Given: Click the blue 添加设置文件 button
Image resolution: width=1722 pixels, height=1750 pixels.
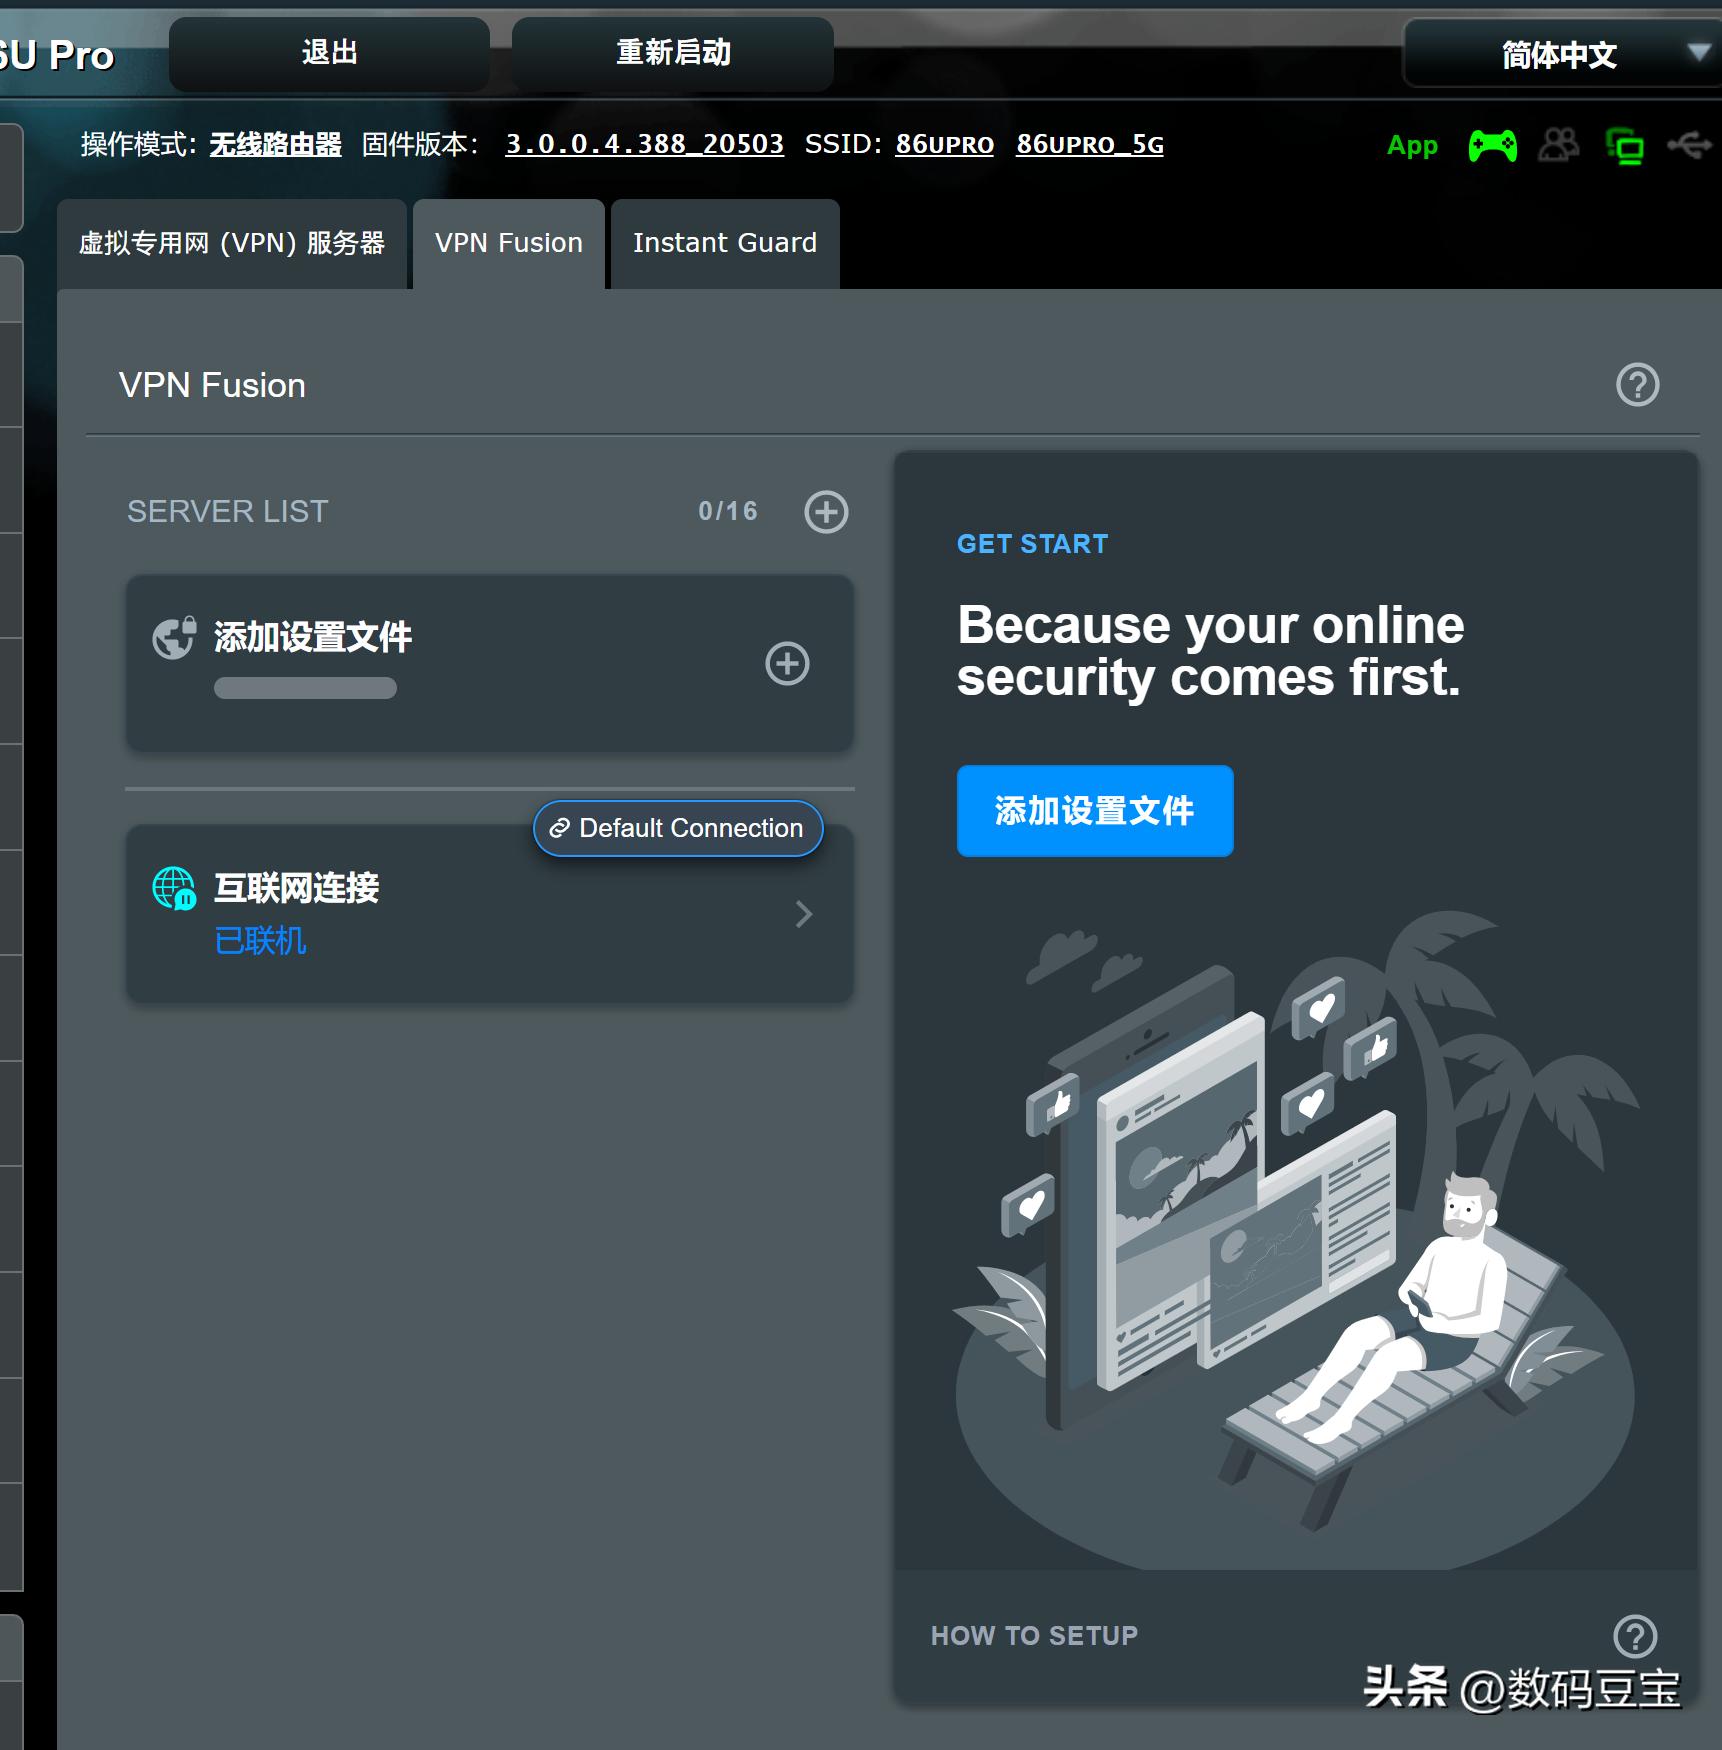Looking at the screenshot, I should (x=1094, y=811).
